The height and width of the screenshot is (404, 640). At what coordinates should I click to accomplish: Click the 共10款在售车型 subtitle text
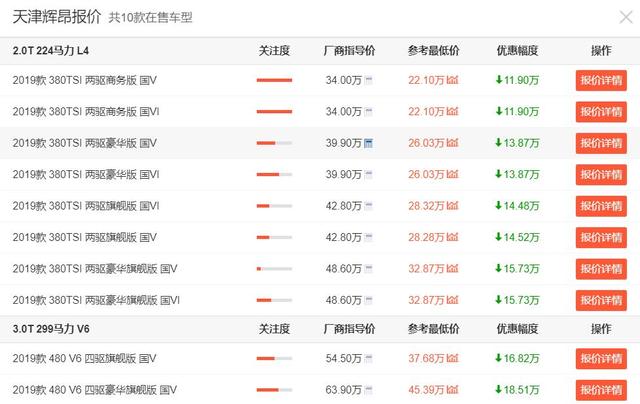150,18
